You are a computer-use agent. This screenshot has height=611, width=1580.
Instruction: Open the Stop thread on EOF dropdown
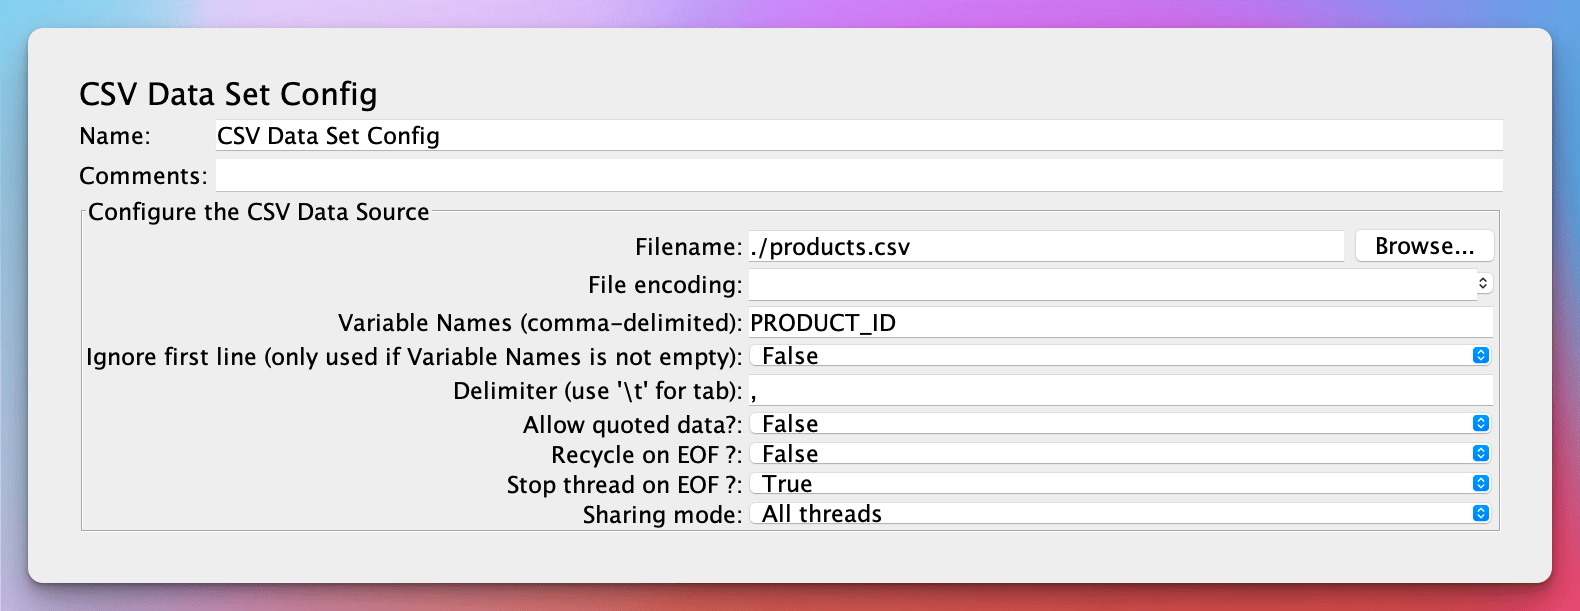tap(1110, 484)
